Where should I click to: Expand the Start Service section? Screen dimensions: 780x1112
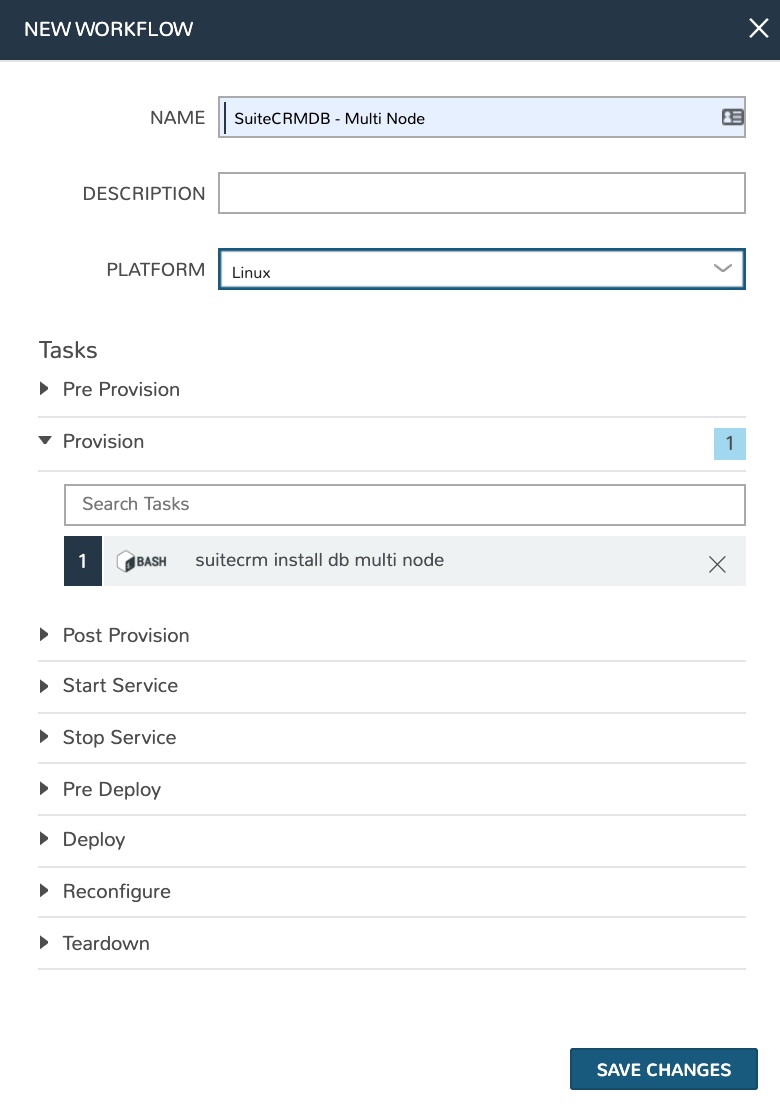point(120,685)
